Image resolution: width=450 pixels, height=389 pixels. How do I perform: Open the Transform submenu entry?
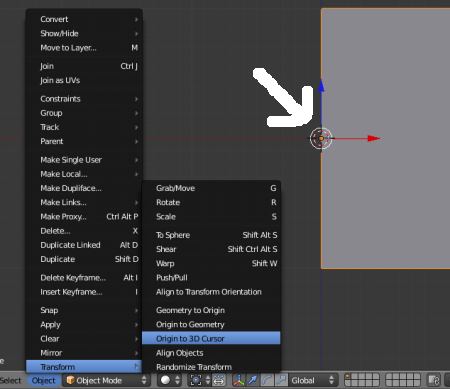(84, 367)
